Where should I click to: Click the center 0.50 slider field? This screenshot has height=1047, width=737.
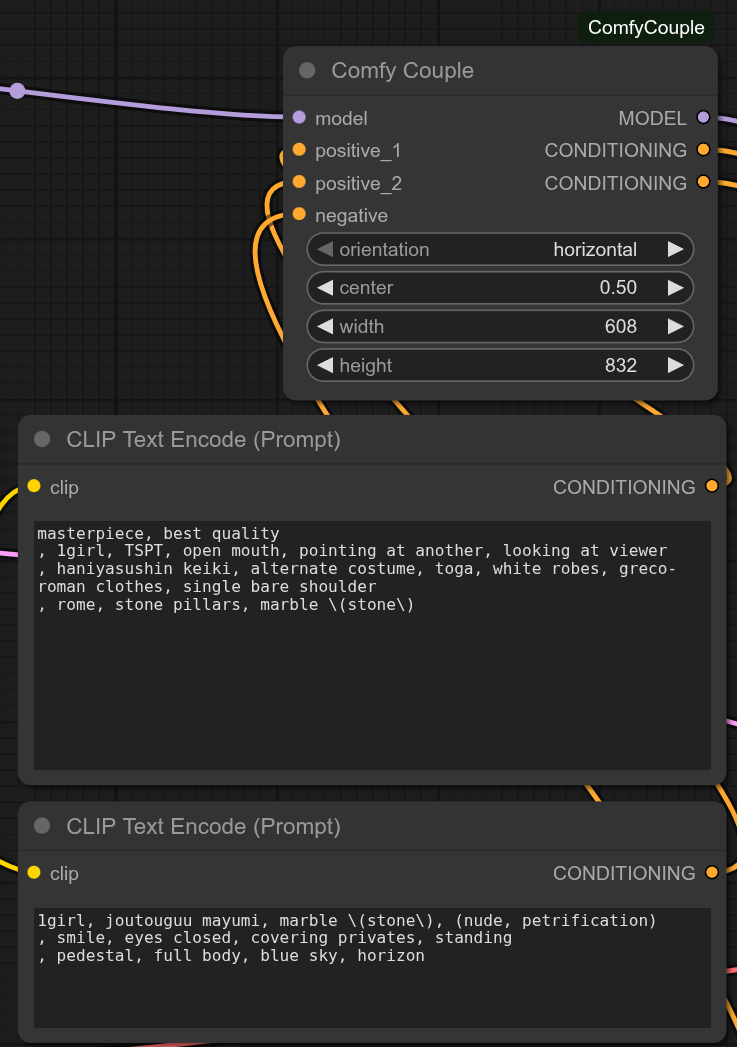[x=500, y=288]
